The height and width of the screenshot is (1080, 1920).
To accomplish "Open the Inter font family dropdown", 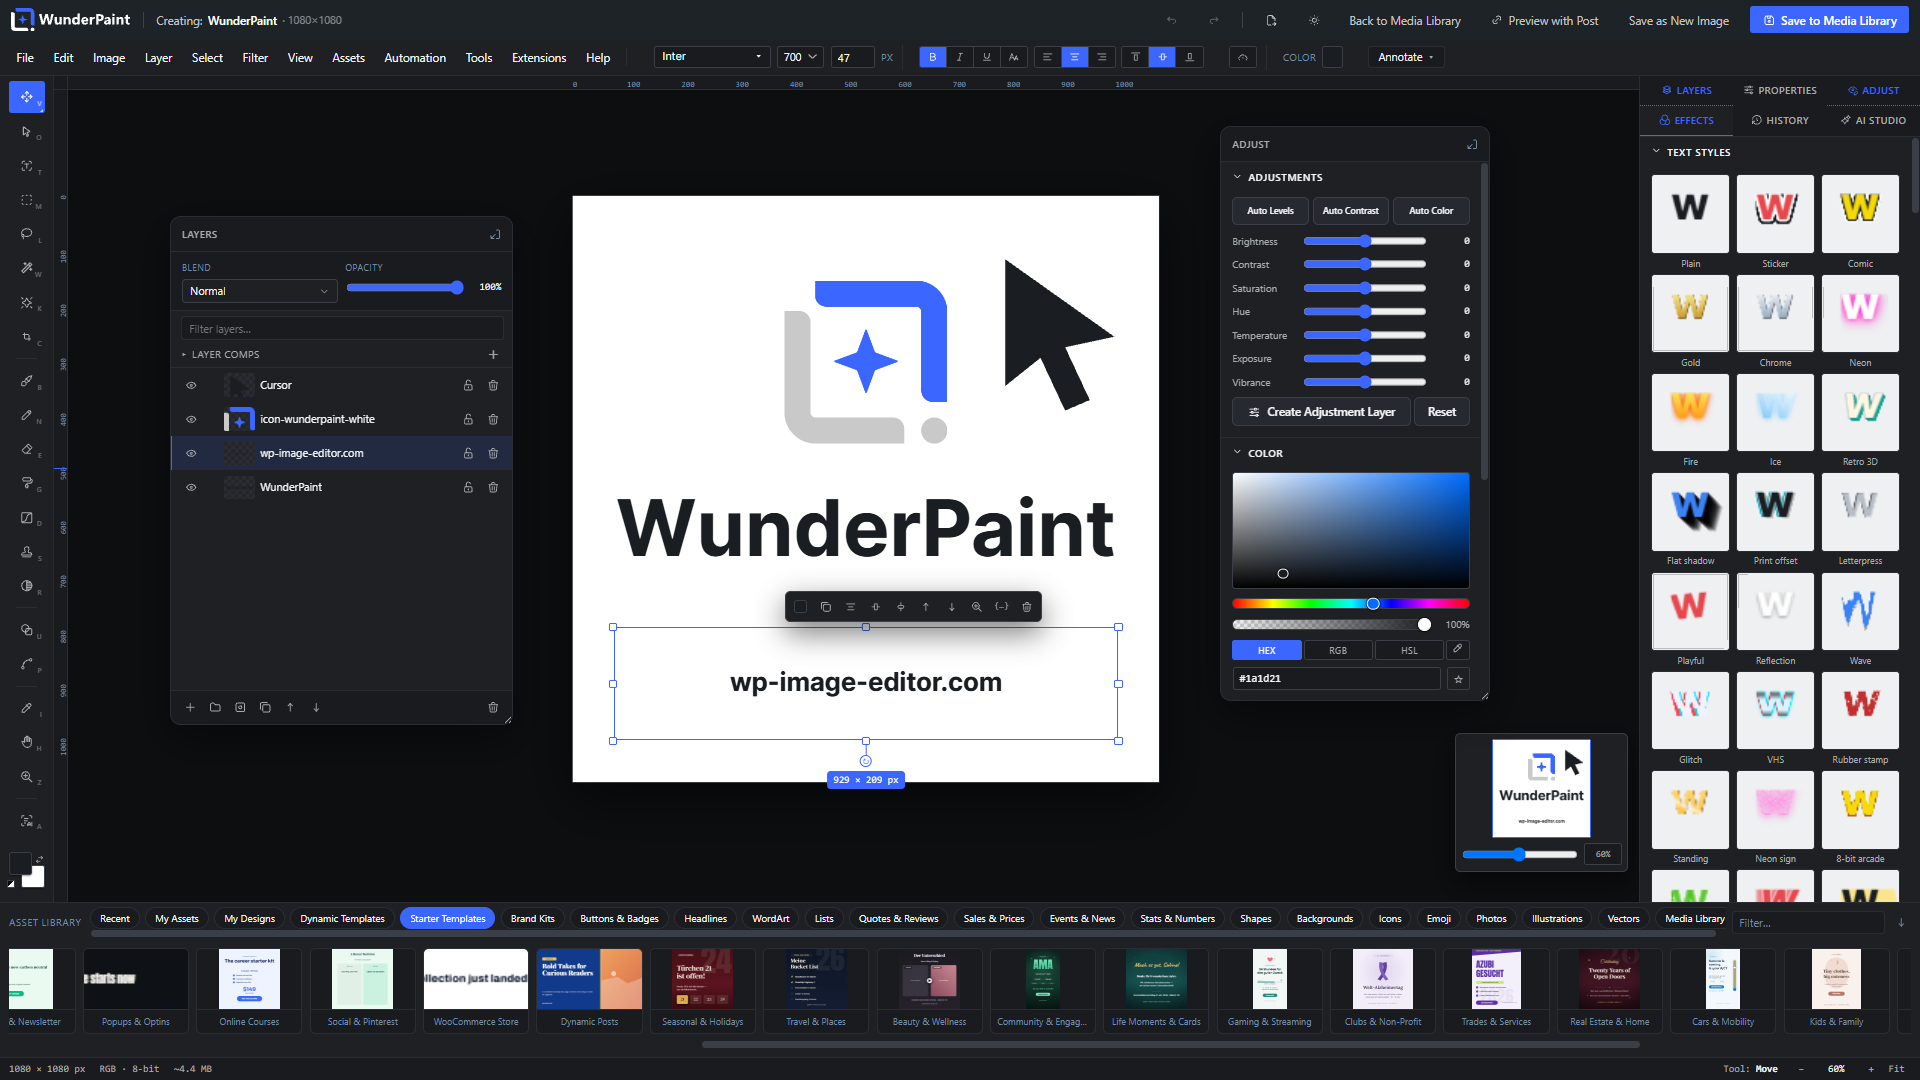I will coord(712,57).
